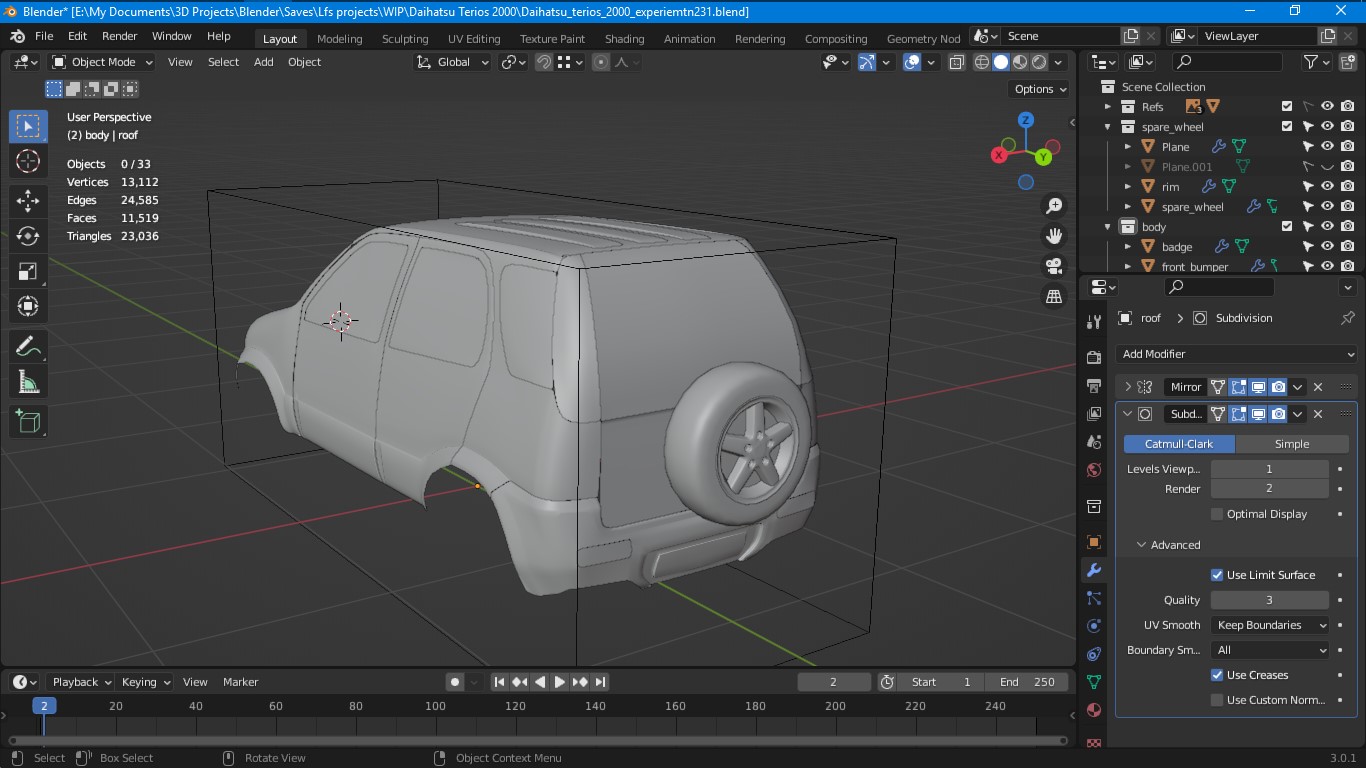Activate the Rotate tool
The image size is (1366, 768).
(28, 236)
